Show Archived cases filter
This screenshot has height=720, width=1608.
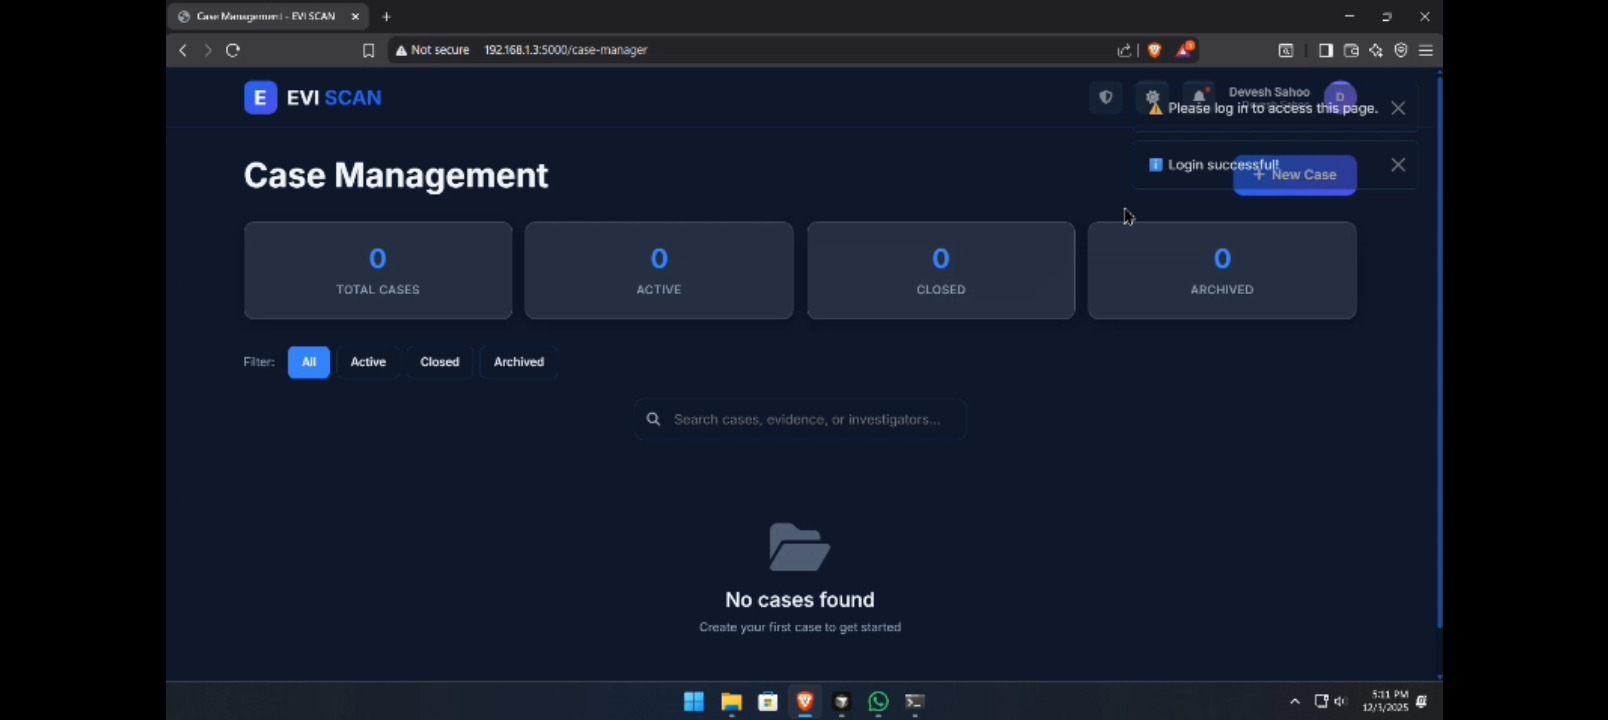(518, 362)
